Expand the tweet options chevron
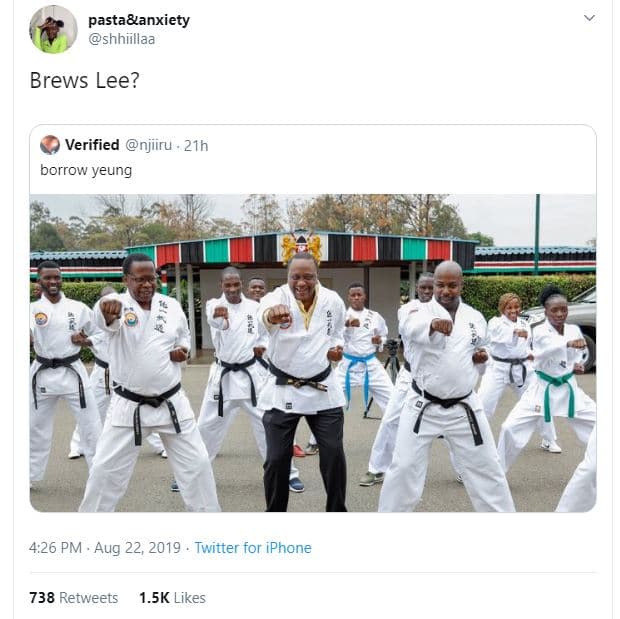 589,18
